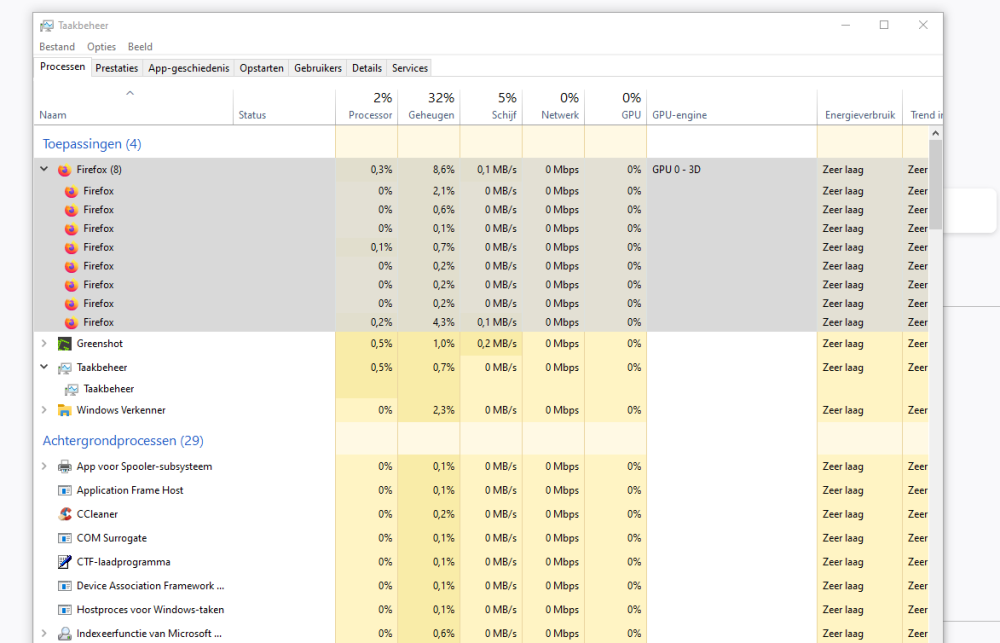1000x643 pixels.
Task: Collapse the Taakbeheer process group
Action: (43, 367)
